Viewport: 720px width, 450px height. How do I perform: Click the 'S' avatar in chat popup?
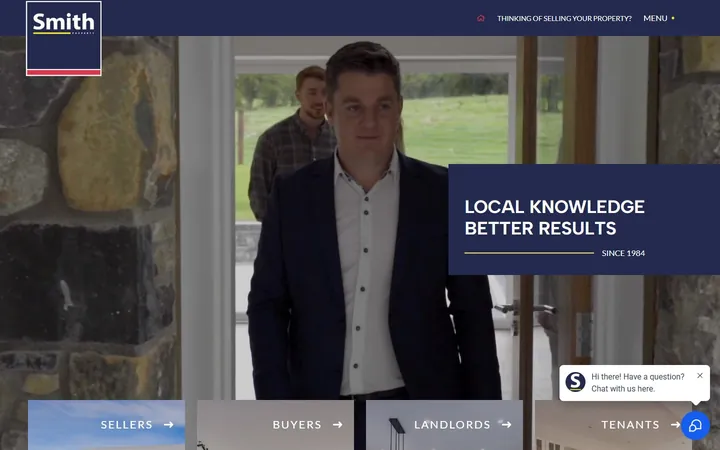pyautogui.click(x=575, y=382)
